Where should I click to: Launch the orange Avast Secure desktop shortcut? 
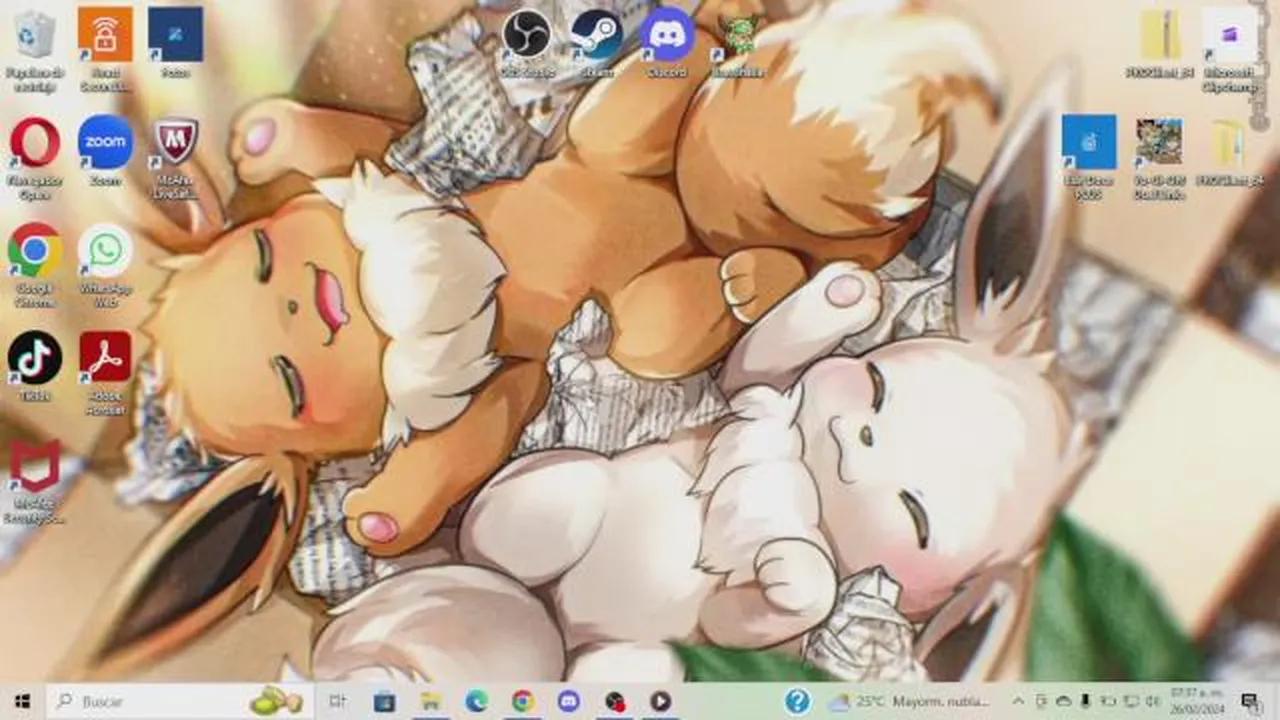click(105, 50)
